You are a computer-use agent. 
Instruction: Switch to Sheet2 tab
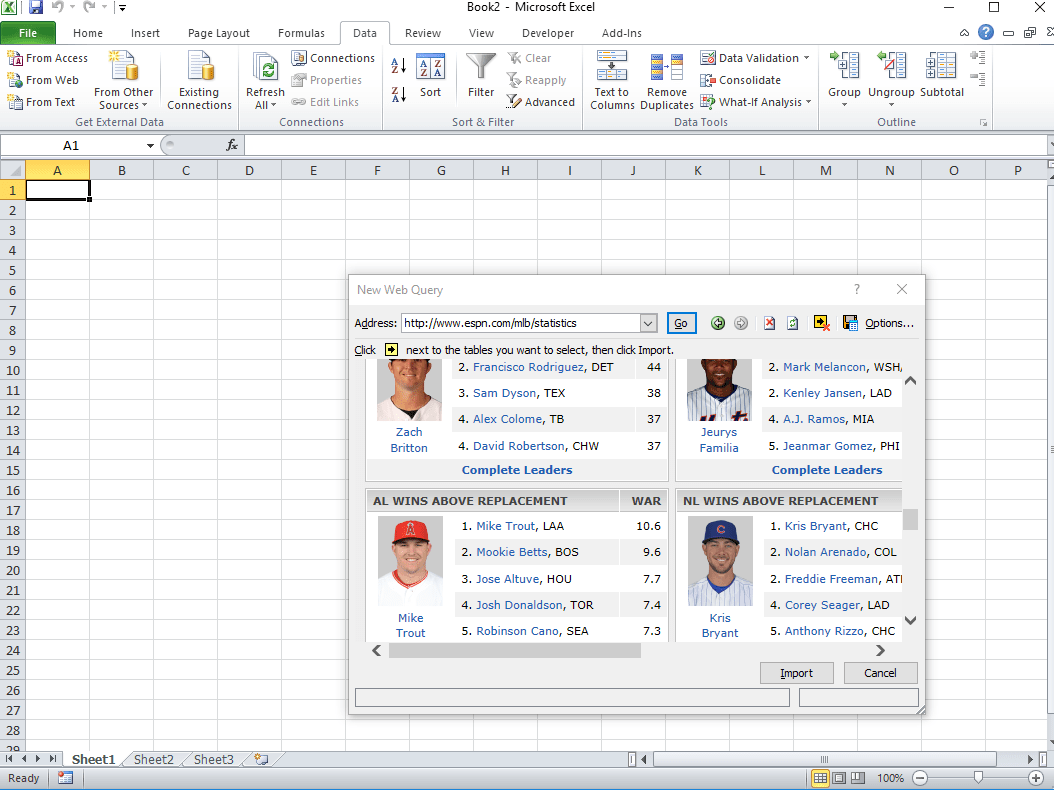(153, 760)
